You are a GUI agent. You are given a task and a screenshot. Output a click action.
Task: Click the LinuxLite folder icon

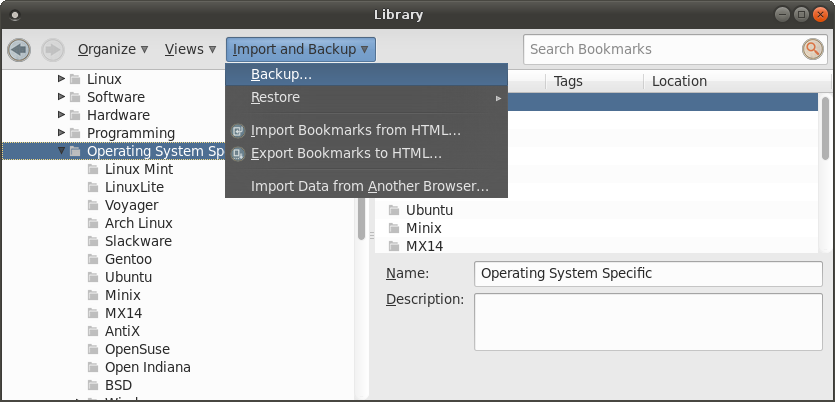tap(93, 187)
